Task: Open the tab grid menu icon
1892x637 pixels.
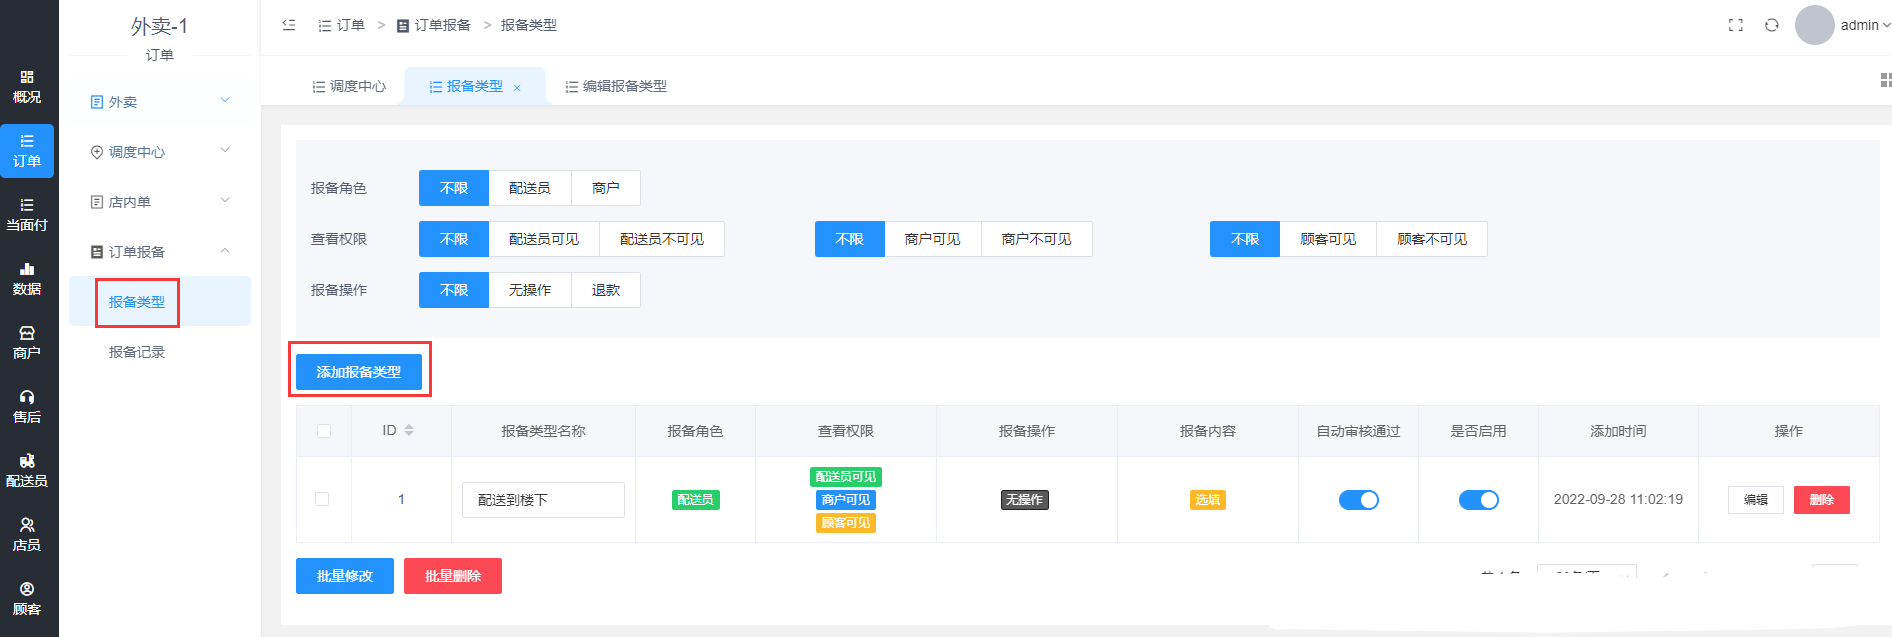Action: pos(1885,80)
